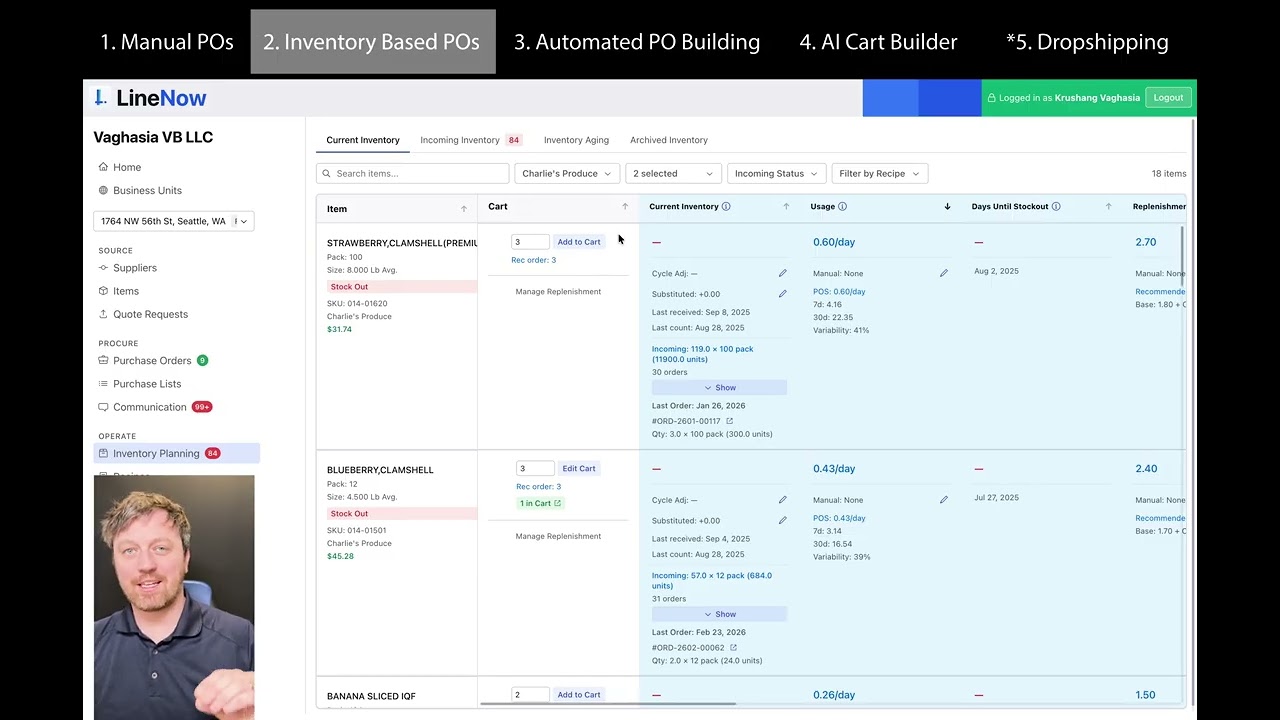Edit blueberry manual usage pencil icon
The height and width of the screenshot is (720, 1280).
point(943,500)
